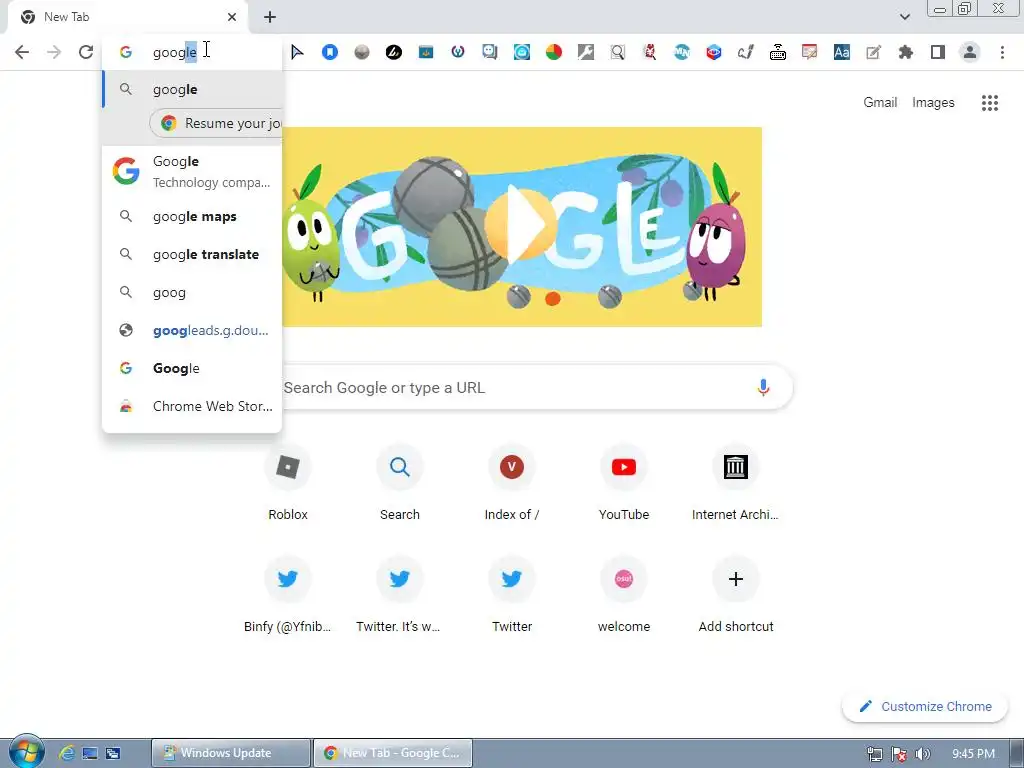Open the Internet Archive shortcut

point(735,483)
